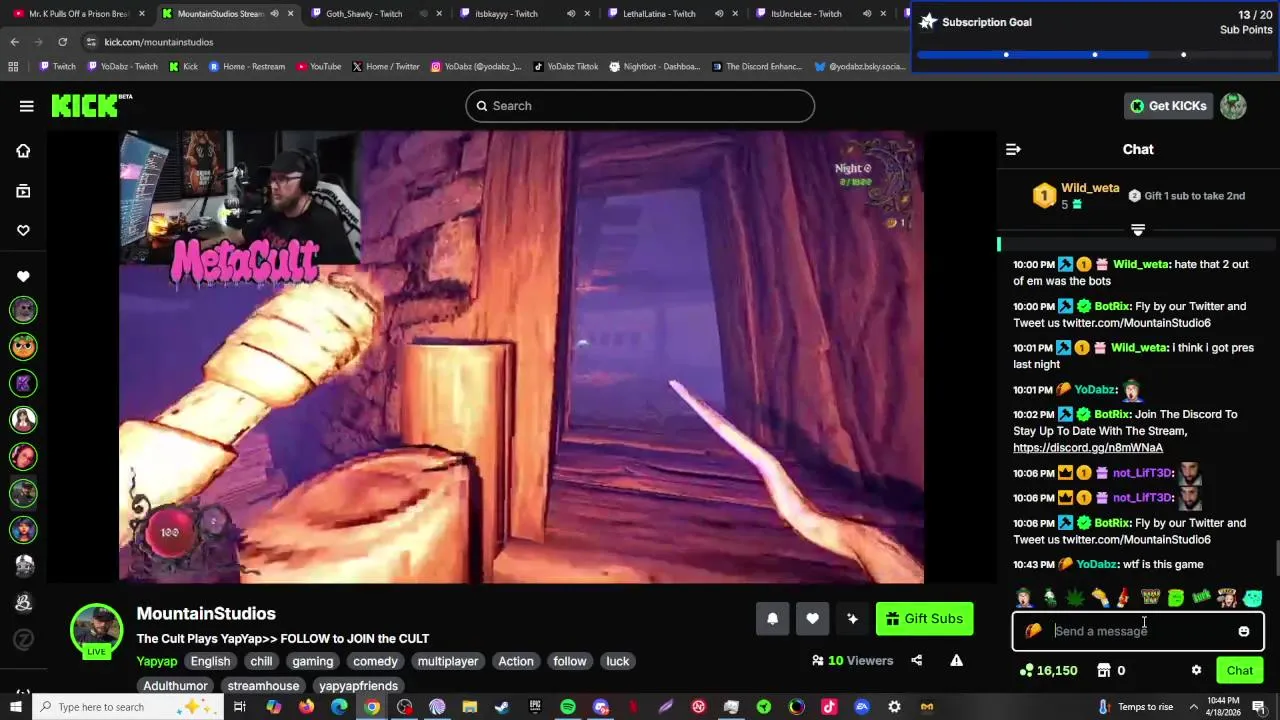
Task: Switch to LethalLatina - Twitch tab
Action: [658, 14]
